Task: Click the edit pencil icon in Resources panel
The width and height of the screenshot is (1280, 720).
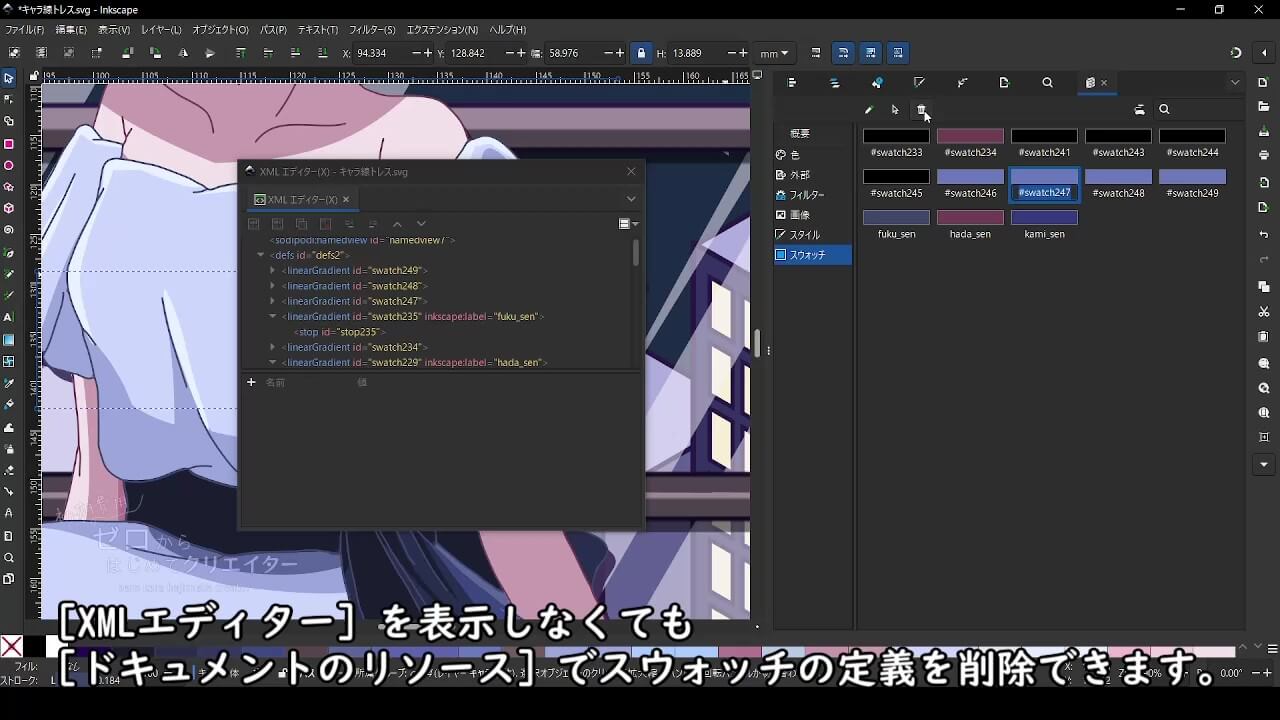Action: (x=868, y=110)
